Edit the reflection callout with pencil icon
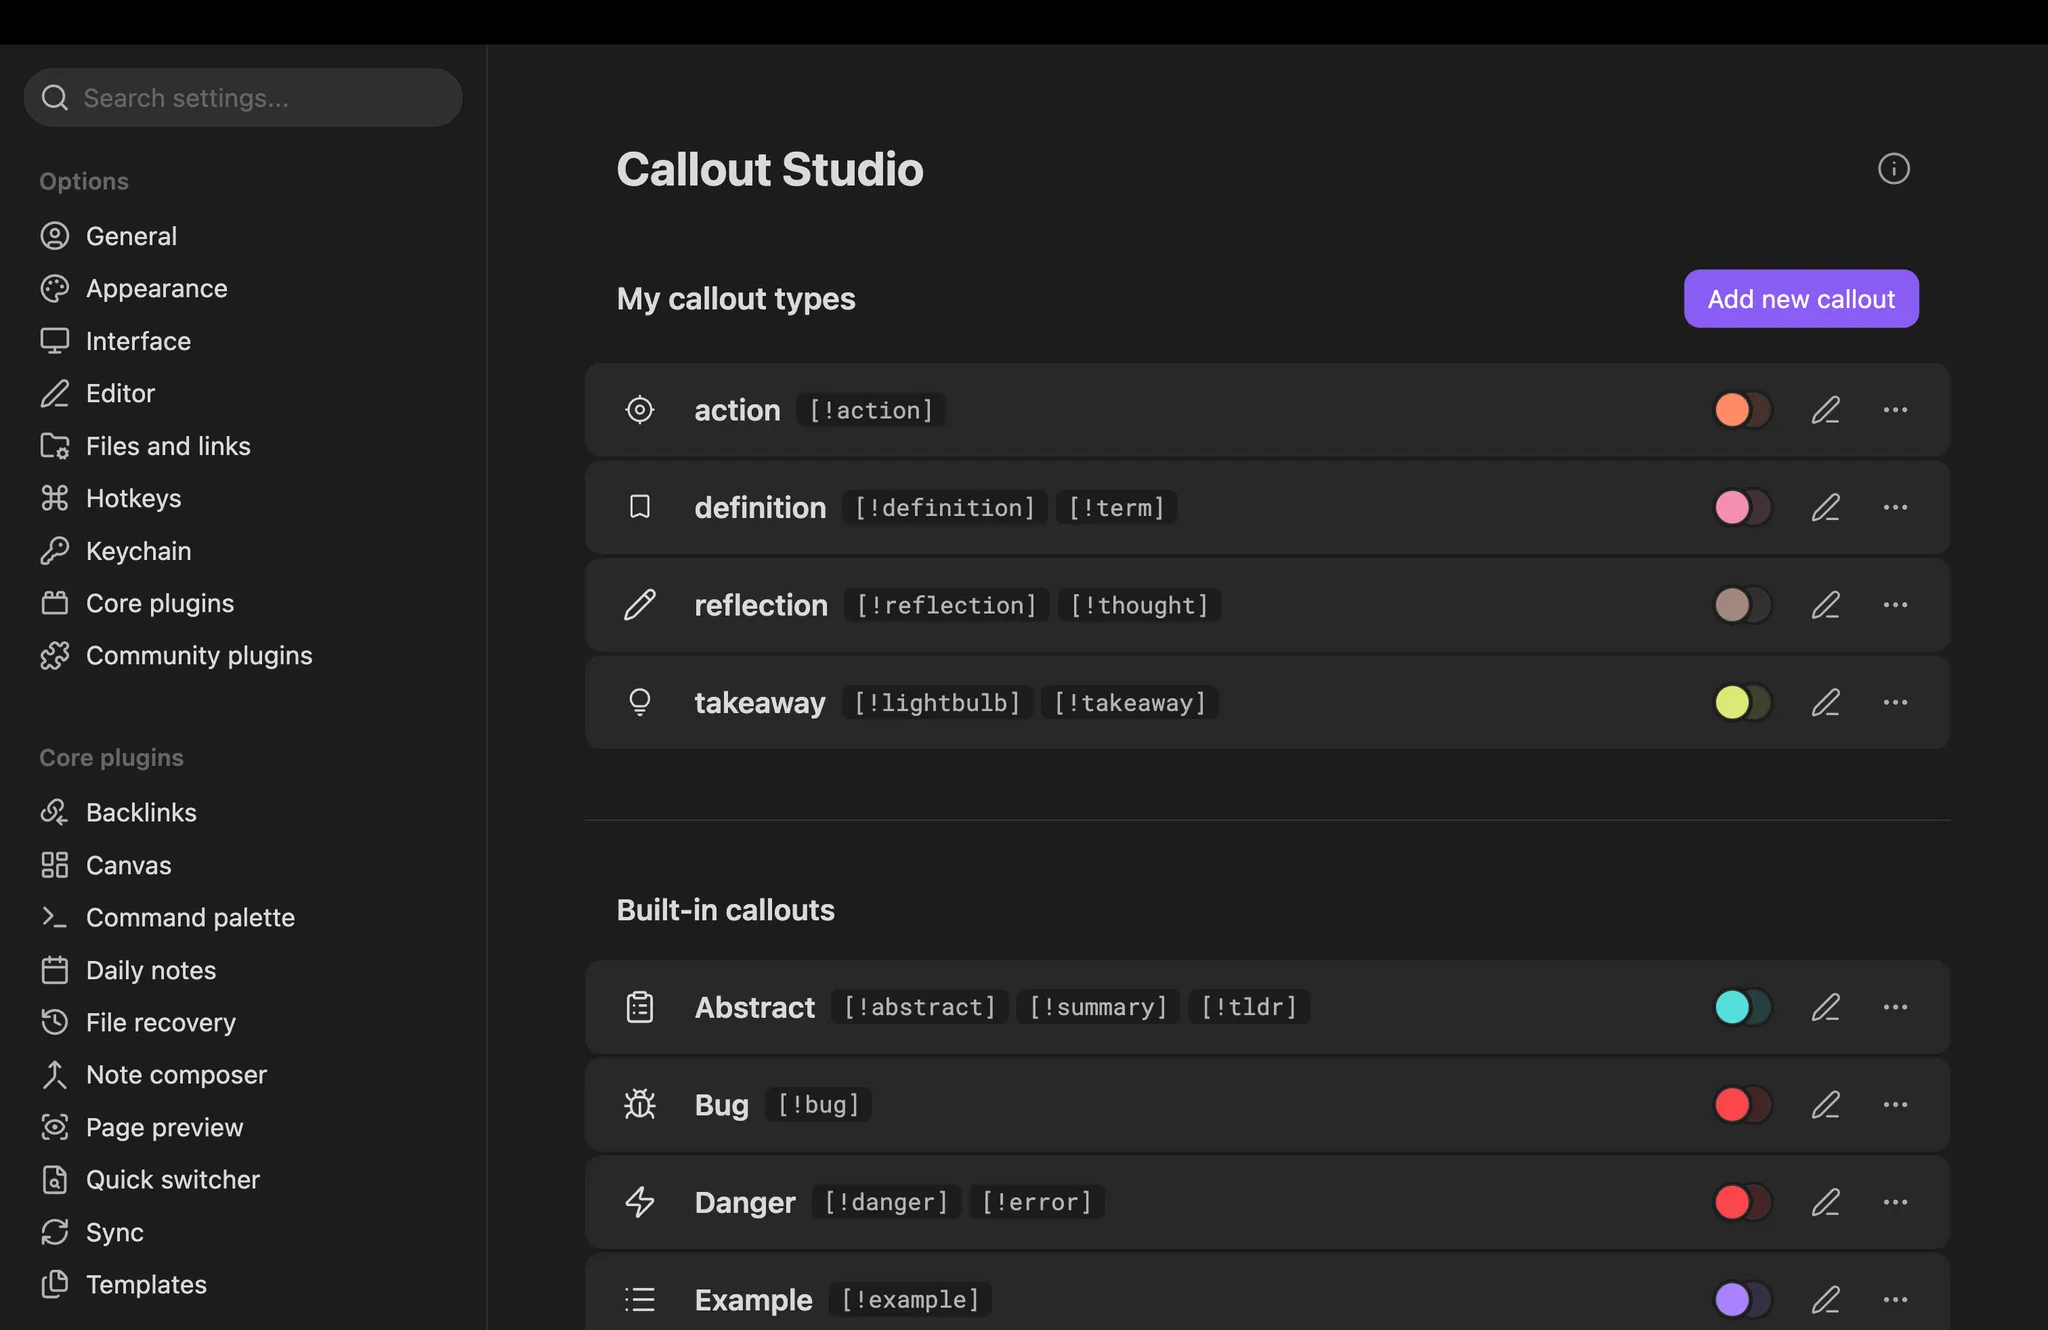The height and width of the screenshot is (1330, 2048). [x=1826, y=605]
